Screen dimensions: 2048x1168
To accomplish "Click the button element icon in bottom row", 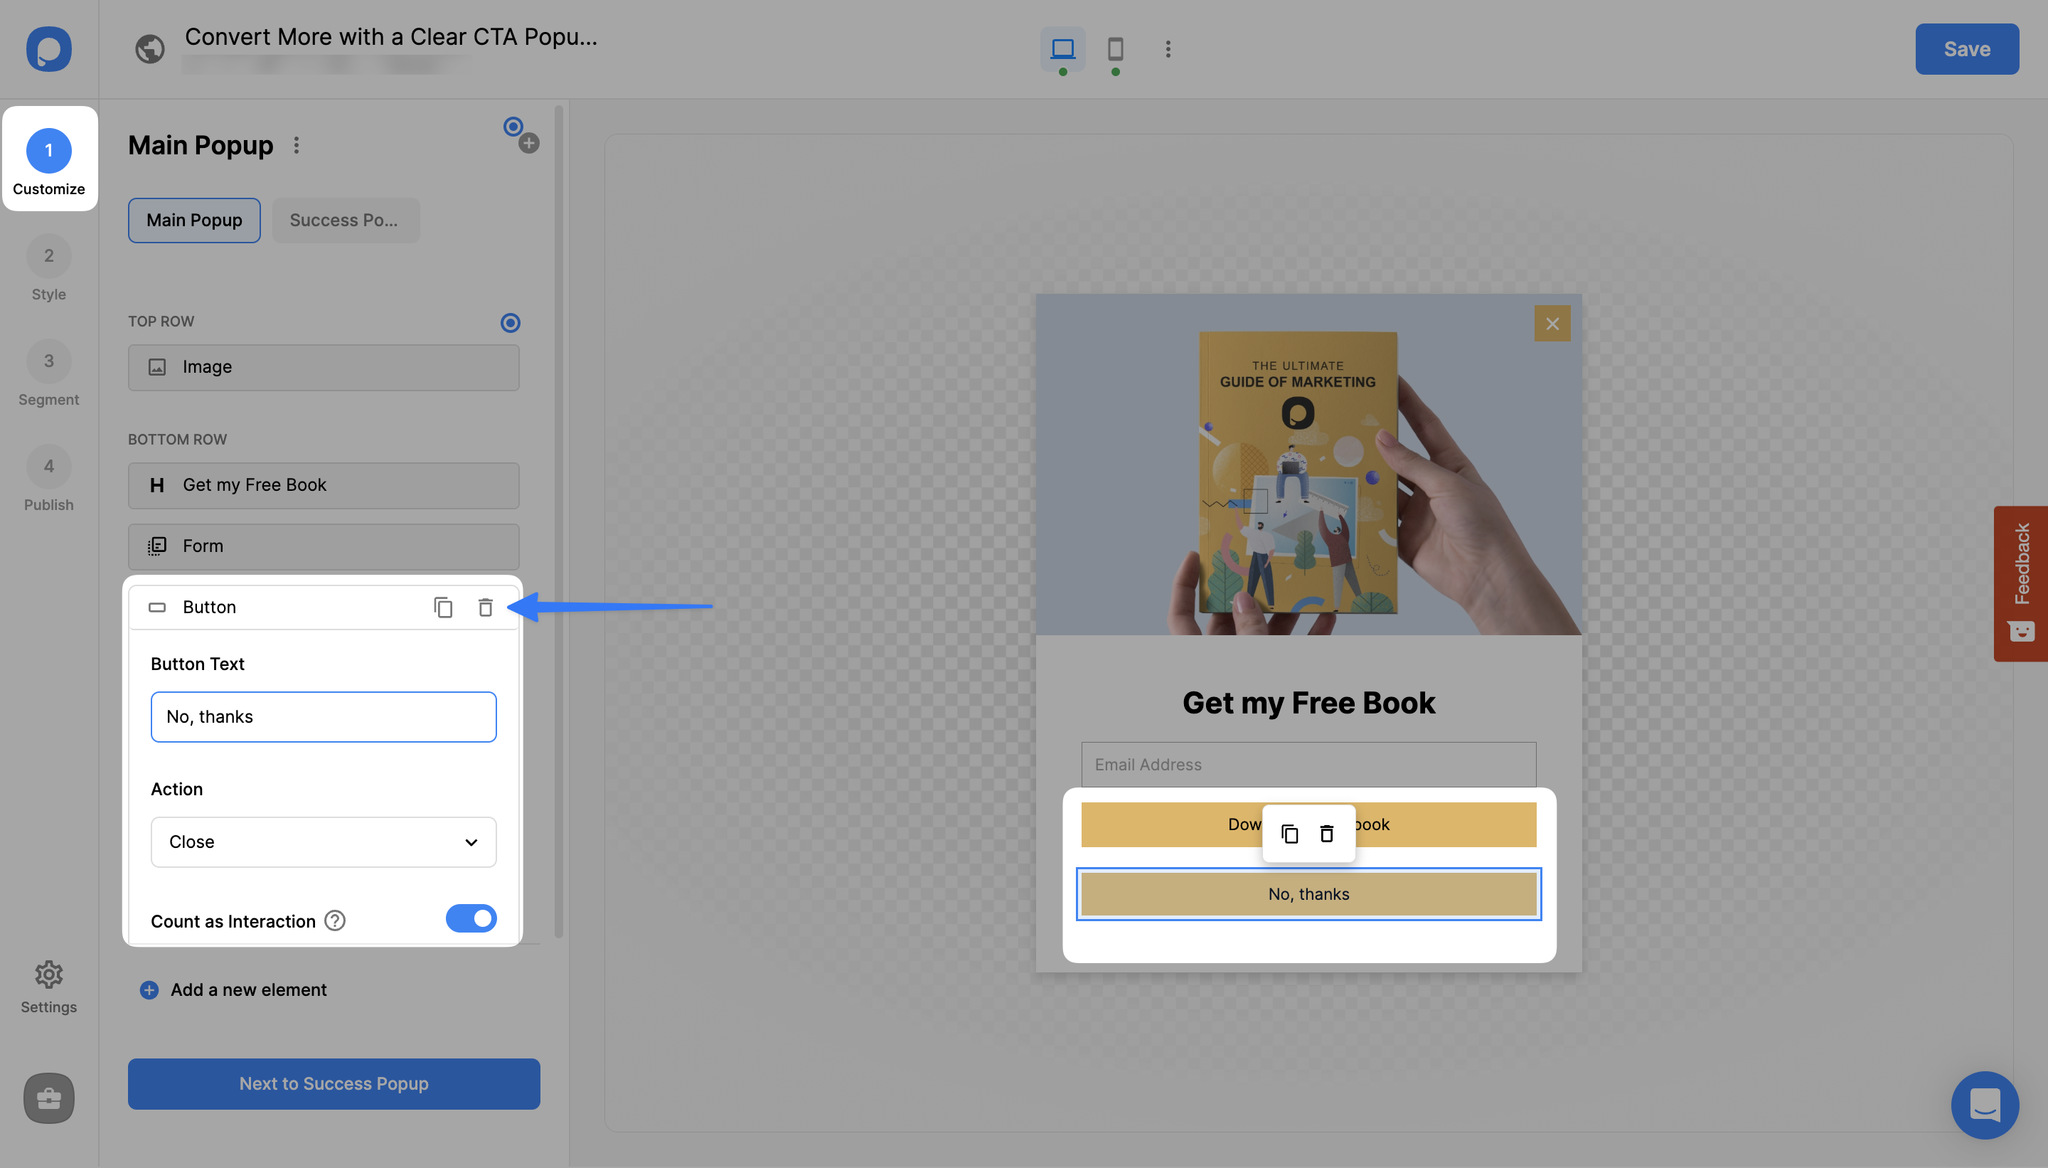I will pos(156,607).
